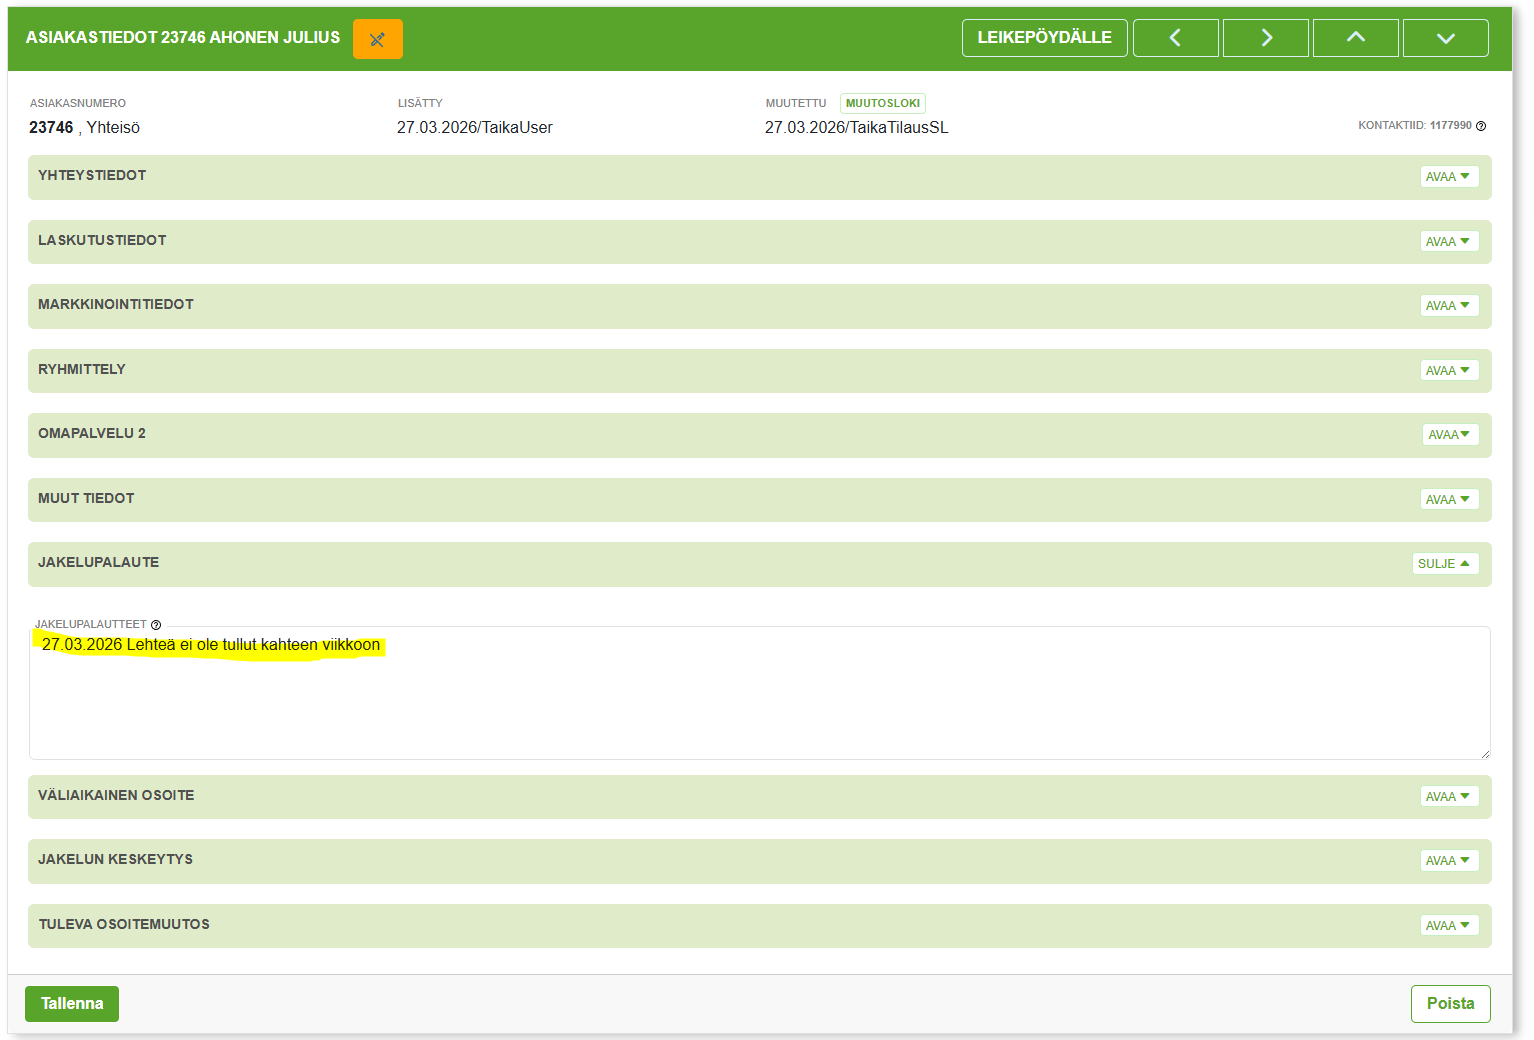Image resolution: width=1534 pixels, height=1040 pixels.
Task: Expand the Omapalvelu 2 section
Action: click(1449, 435)
